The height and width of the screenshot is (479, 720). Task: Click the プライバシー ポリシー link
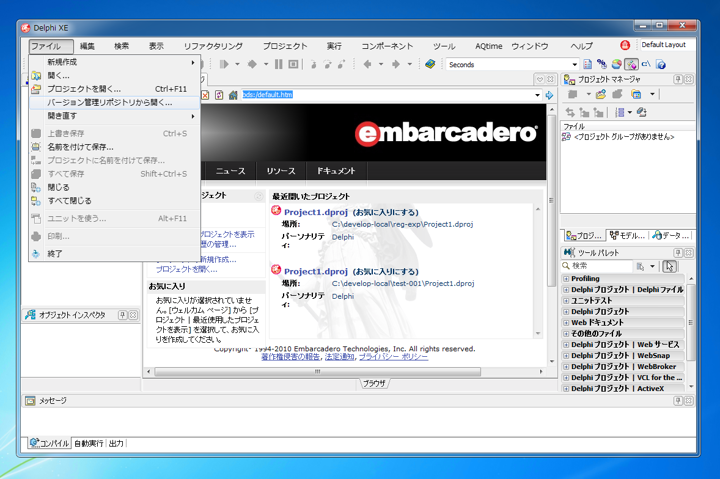394,357
